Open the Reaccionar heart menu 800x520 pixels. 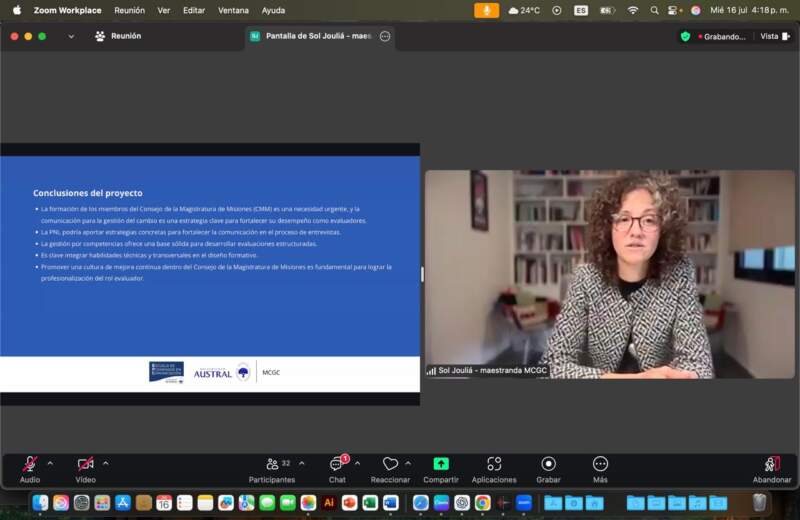point(390,469)
